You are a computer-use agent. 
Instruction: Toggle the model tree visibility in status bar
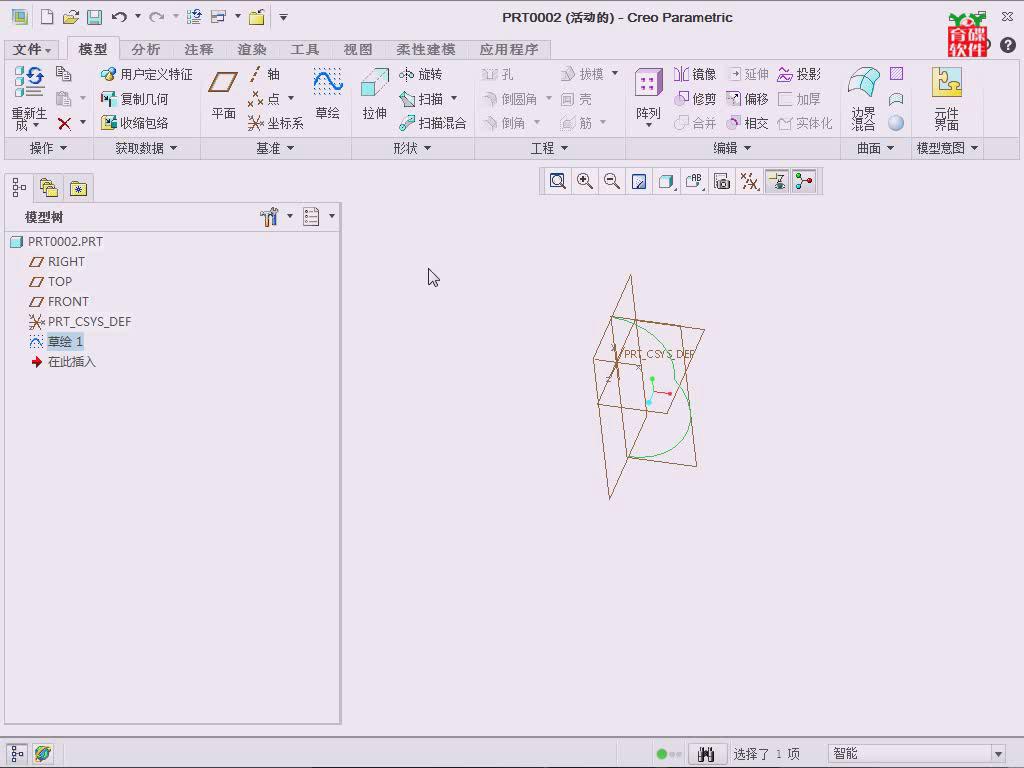coord(17,754)
